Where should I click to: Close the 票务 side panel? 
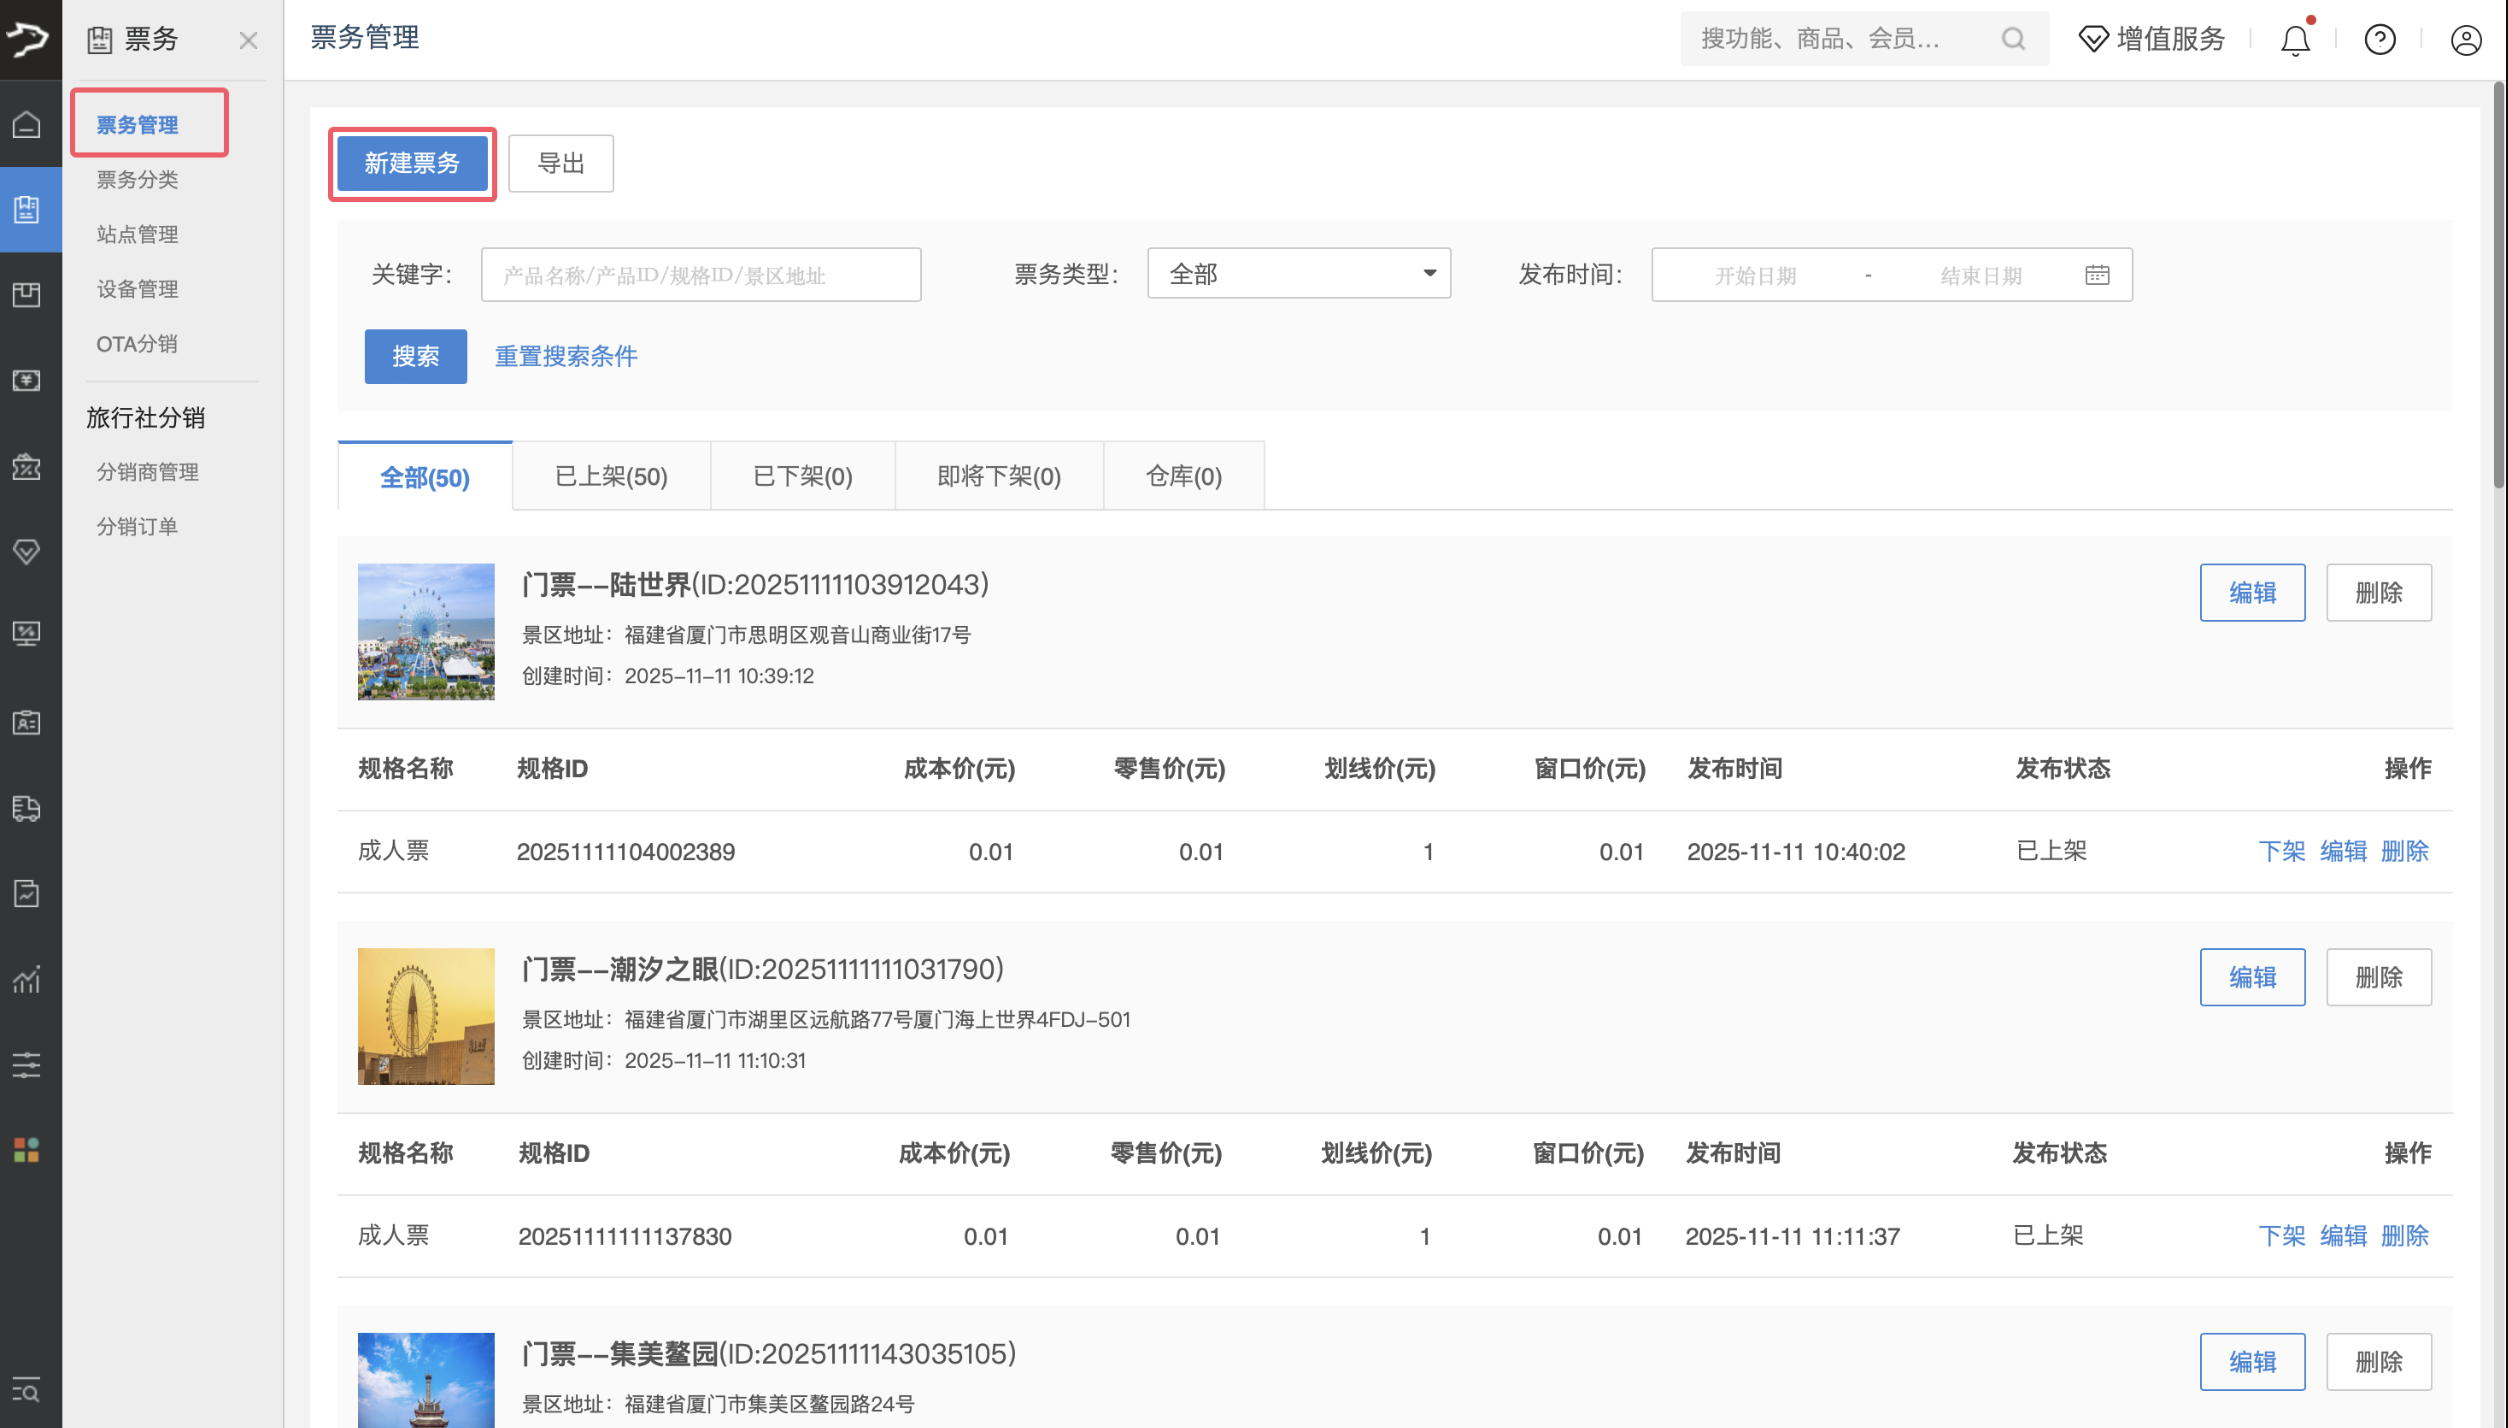[248, 41]
